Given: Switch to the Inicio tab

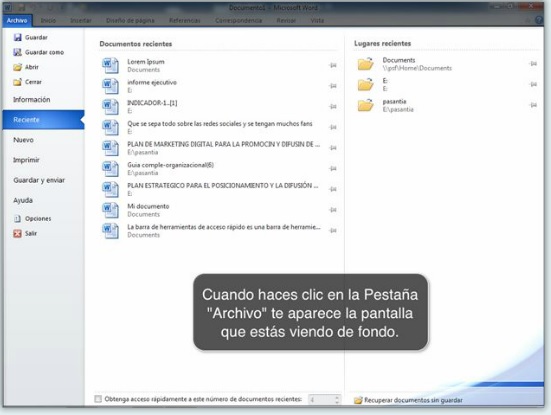Looking at the screenshot, I should [48, 21].
